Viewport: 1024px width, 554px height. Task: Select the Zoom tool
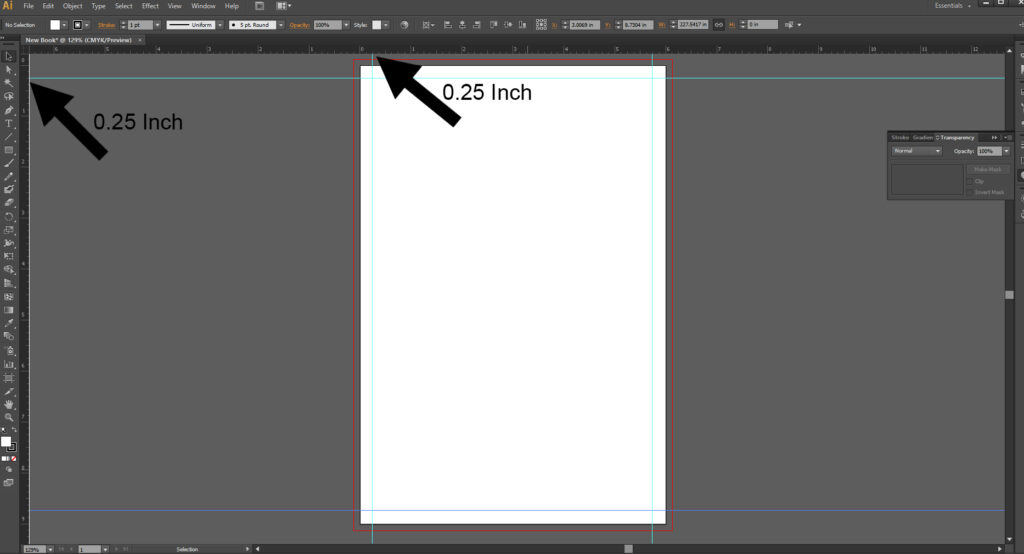point(8,417)
